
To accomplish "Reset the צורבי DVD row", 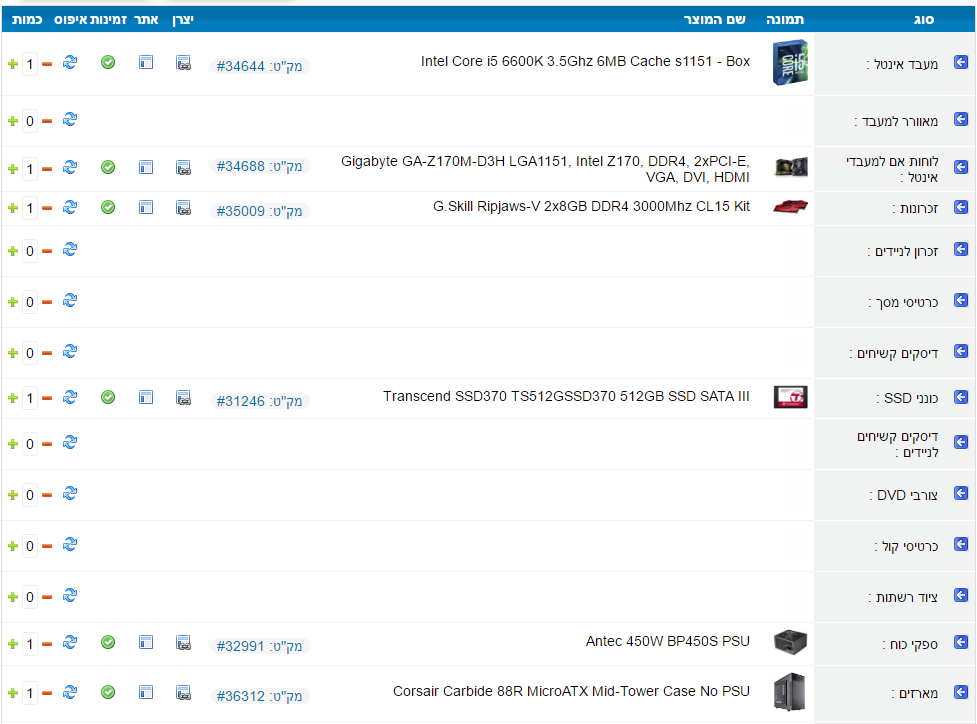I will point(70,493).
